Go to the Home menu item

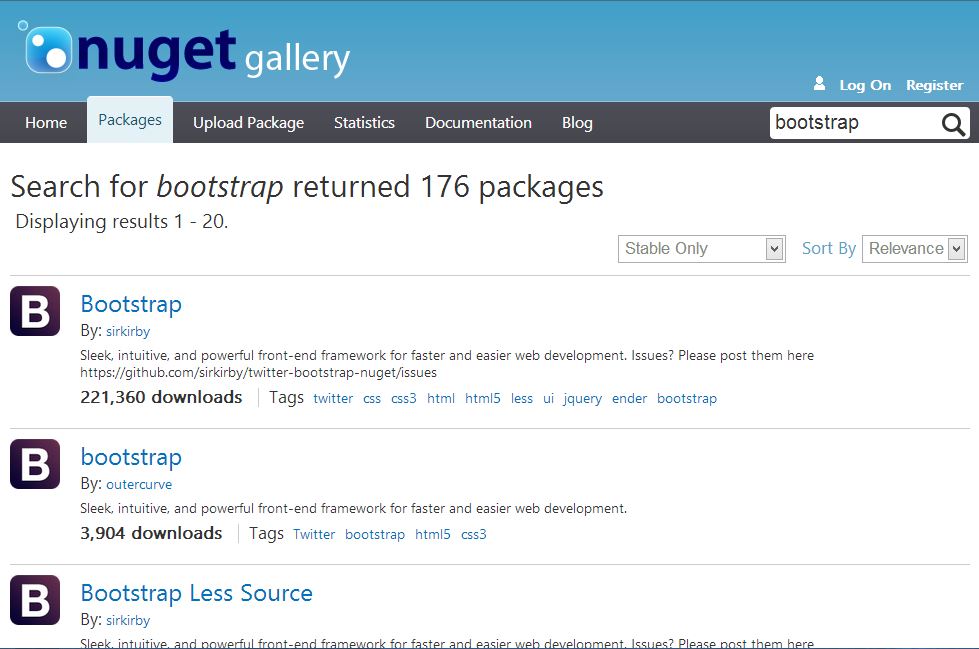click(46, 122)
